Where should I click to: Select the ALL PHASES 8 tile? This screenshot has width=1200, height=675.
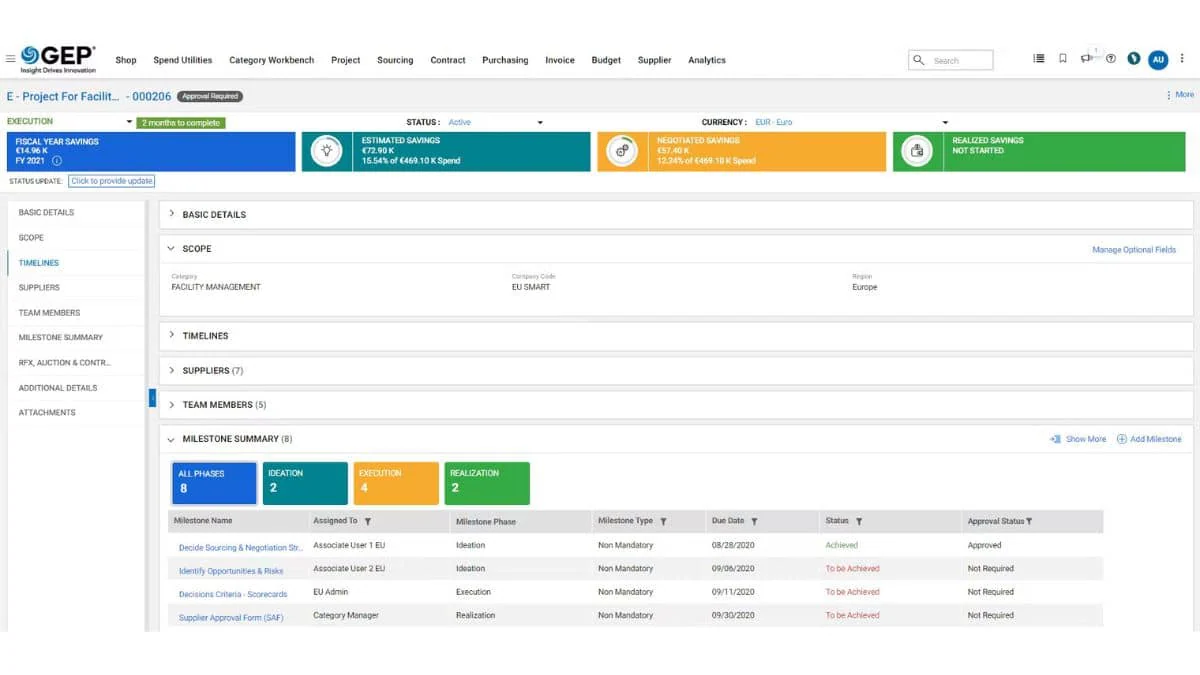click(x=214, y=483)
